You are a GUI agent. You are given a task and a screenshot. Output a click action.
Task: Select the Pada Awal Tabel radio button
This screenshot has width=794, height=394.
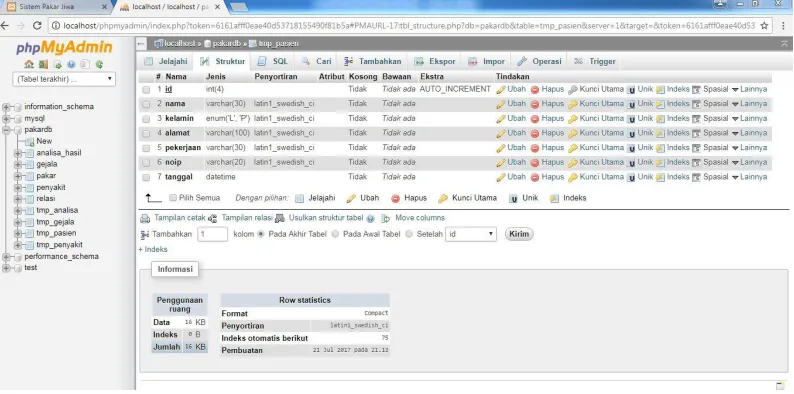click(336, 234)
